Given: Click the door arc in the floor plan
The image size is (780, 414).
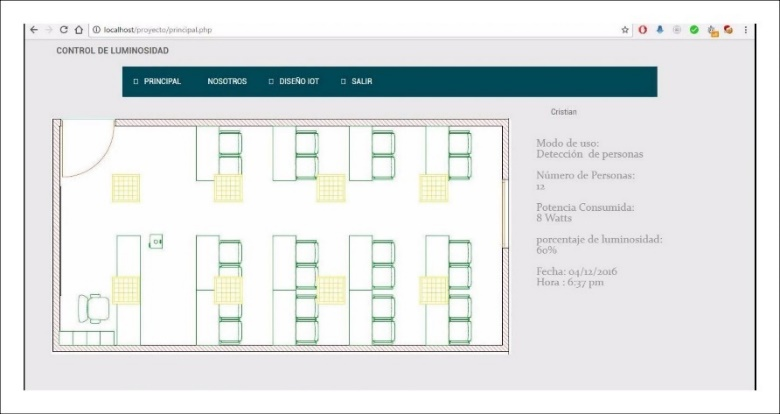Looking at the screenshot, I should pos(88,150).
